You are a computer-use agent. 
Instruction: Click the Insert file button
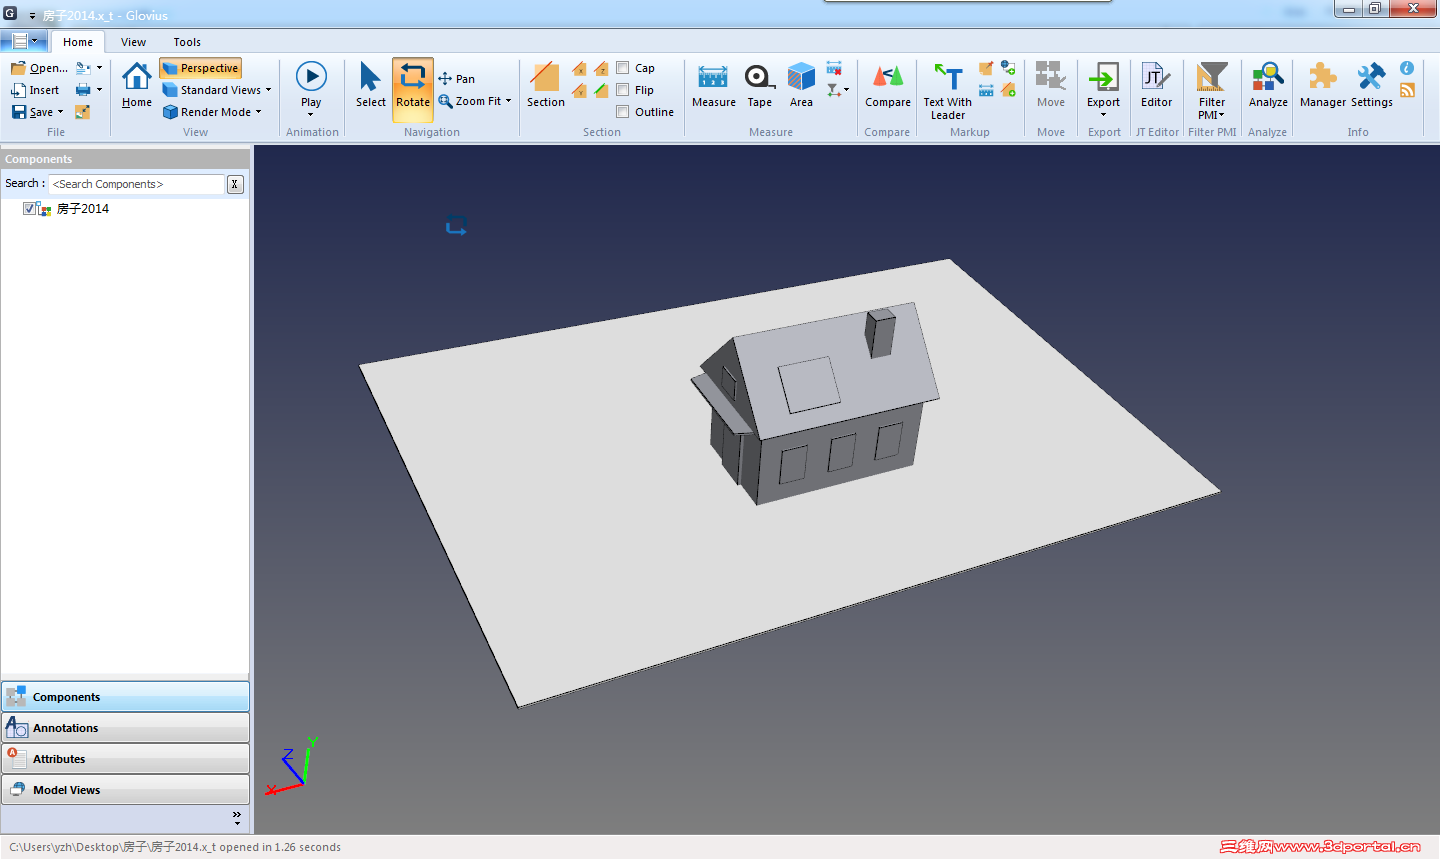pos(35,90)
